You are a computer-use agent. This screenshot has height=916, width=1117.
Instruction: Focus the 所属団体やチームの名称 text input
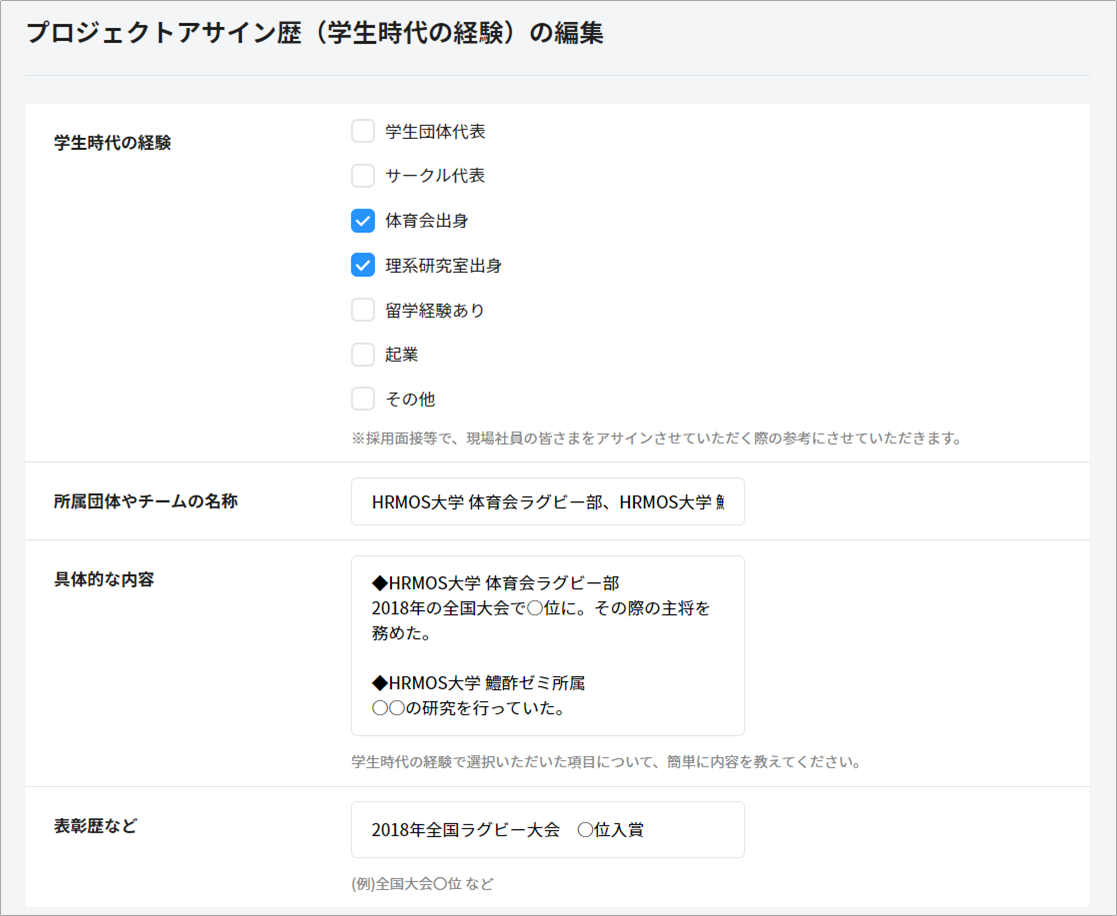[x=547, y=502]
